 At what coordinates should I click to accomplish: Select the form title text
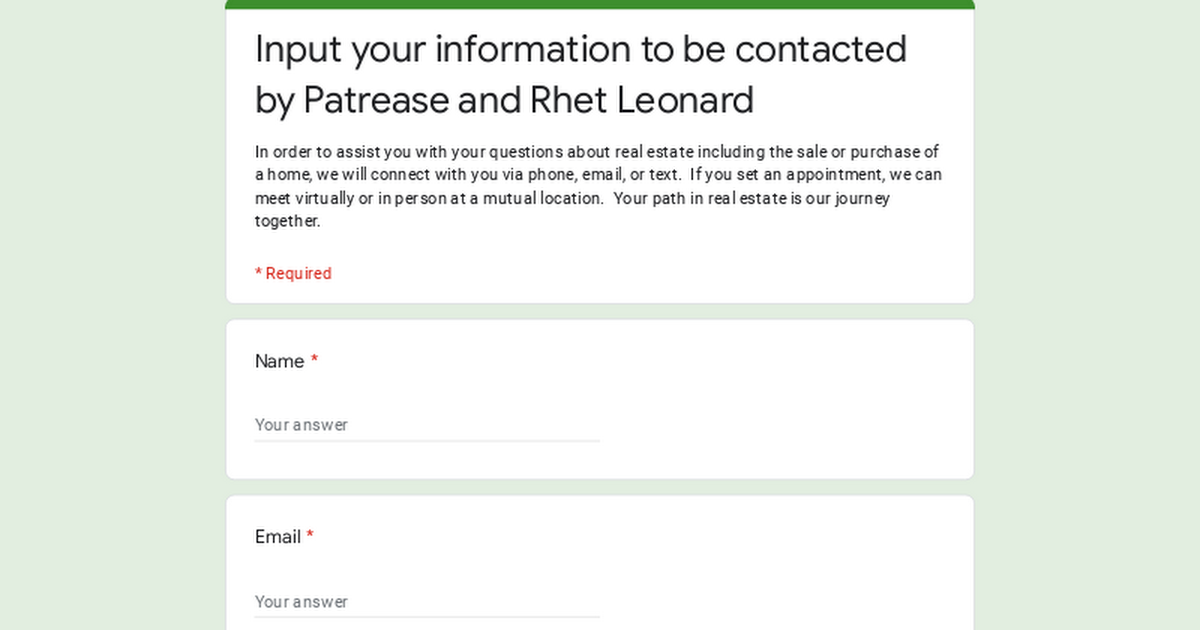point(580,75)
